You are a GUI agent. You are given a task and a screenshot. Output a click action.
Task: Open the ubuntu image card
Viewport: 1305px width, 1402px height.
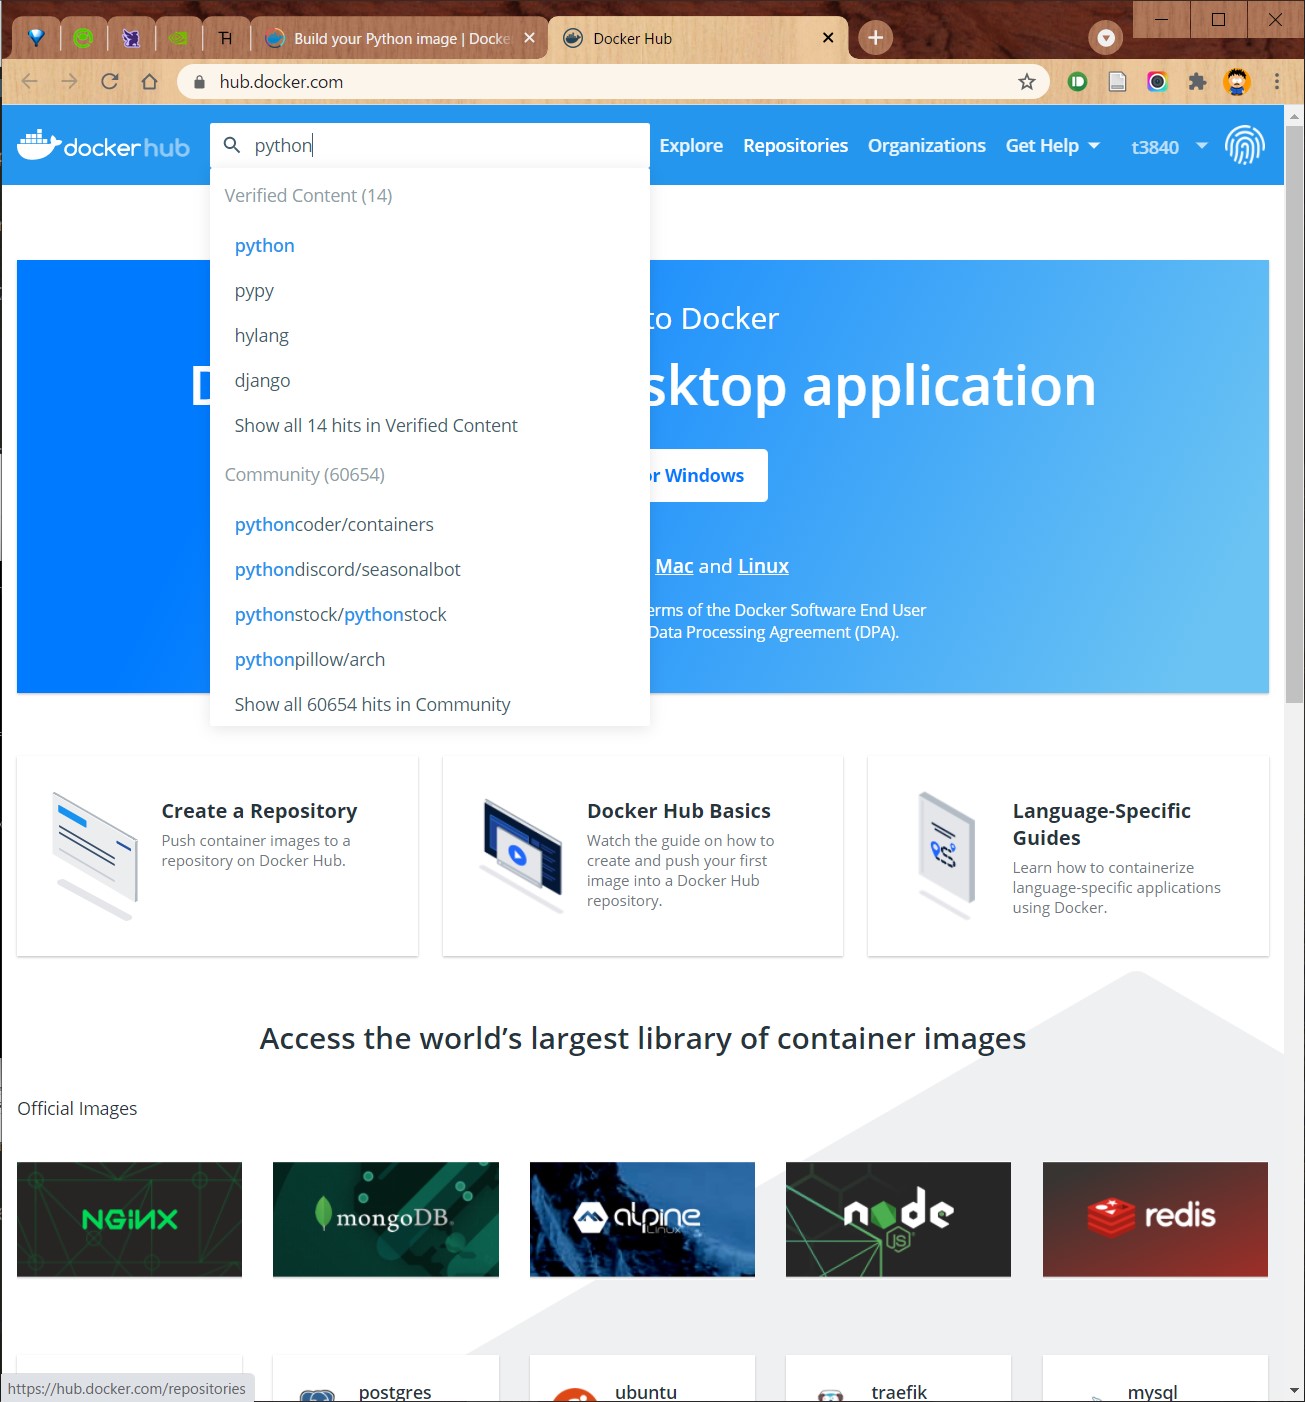642,1379
